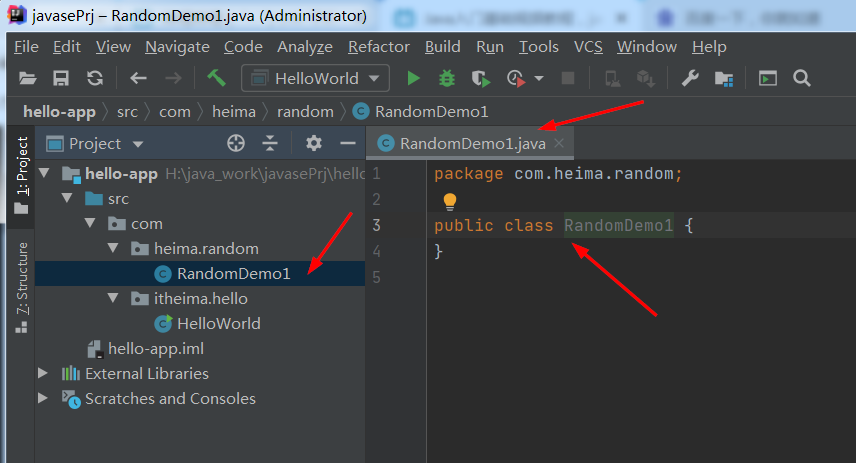Open the profiler dropdown arrow
Image resolution: width=856 pixels, height=463 pixels.
[x=539, y=78]
